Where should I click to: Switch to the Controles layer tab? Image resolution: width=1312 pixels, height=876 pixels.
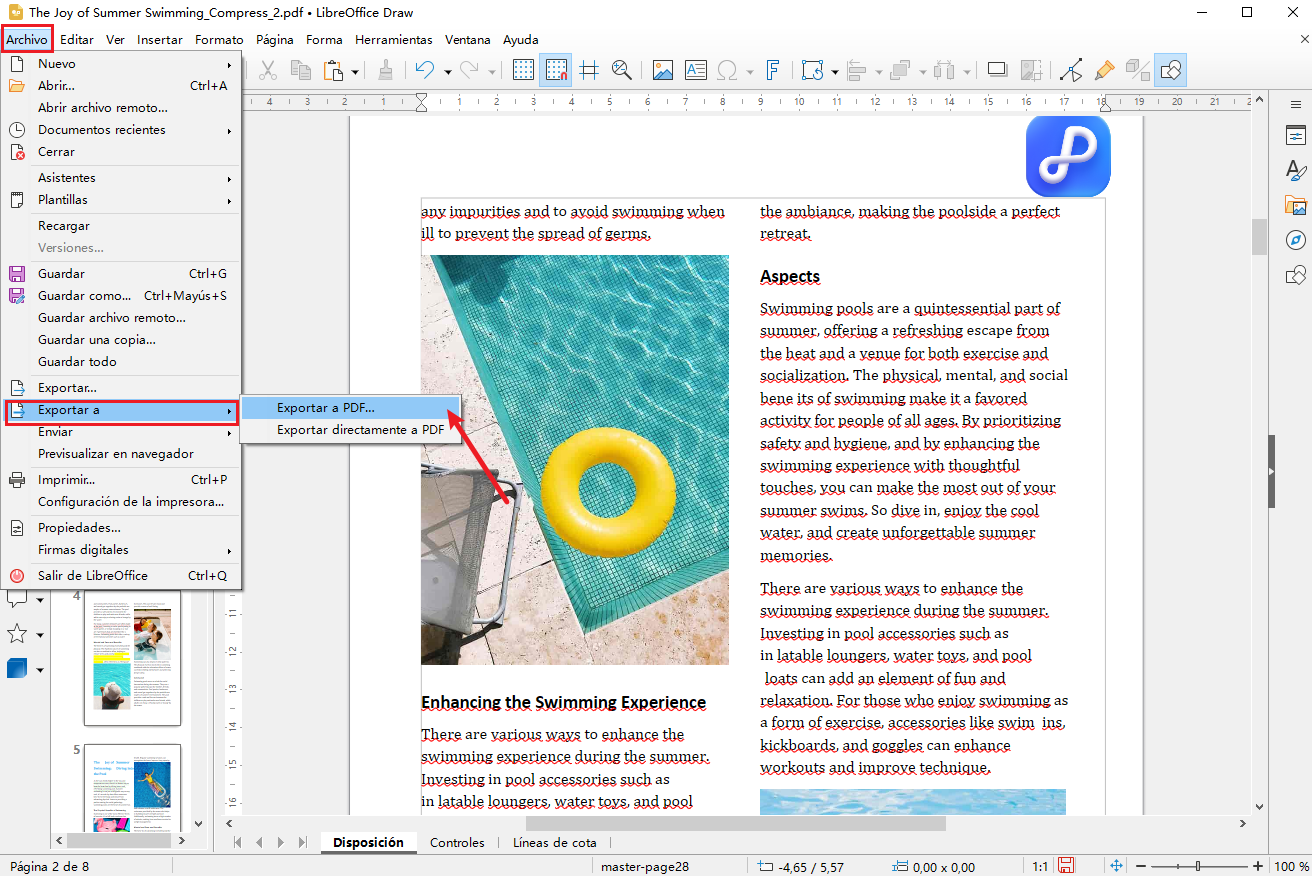(457, 843)
